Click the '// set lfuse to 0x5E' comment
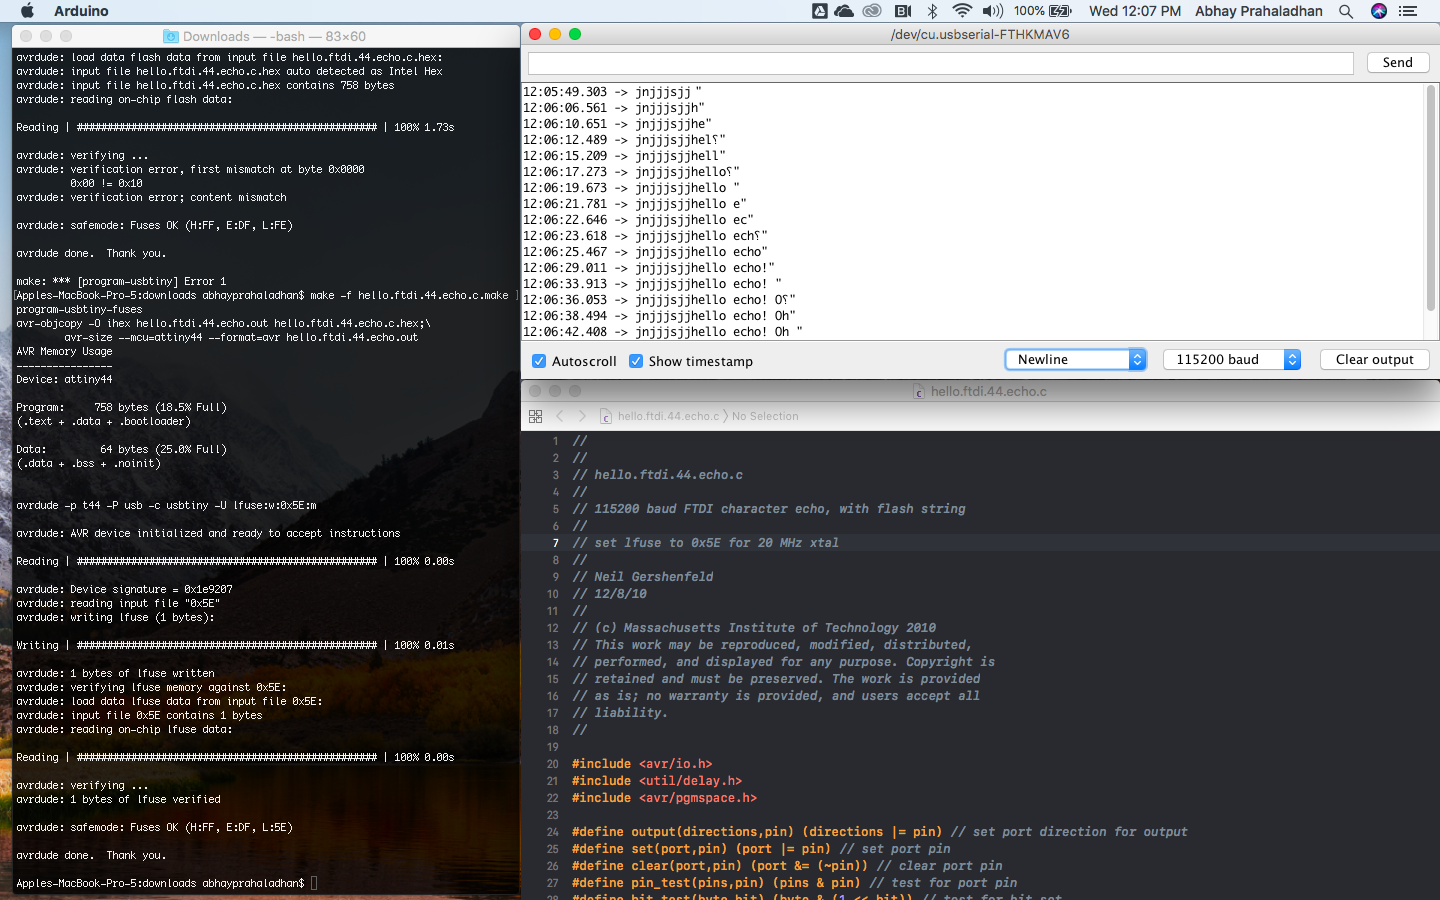This screenshot has height=900, width=1440. (705, 543)
